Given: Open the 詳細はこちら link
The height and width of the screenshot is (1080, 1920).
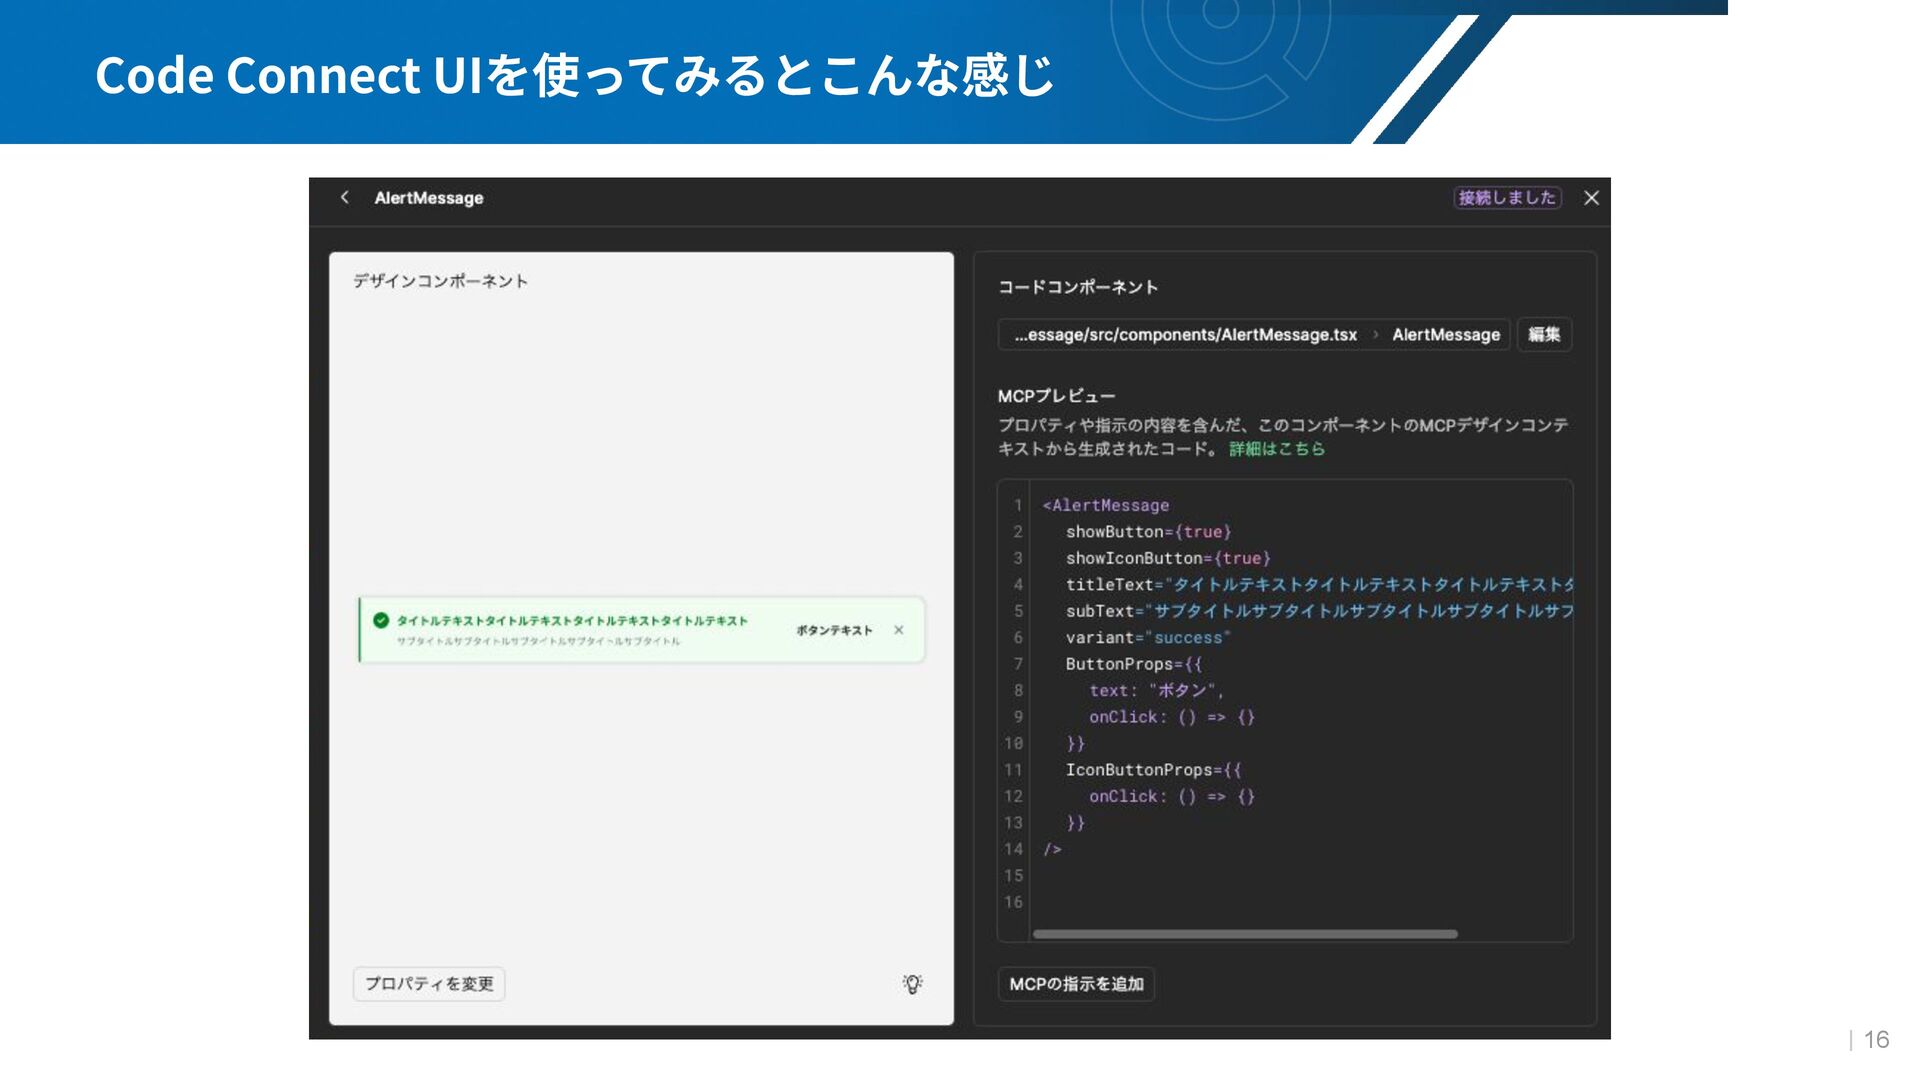Looking at the screenshot, I should pos(1276,449).
